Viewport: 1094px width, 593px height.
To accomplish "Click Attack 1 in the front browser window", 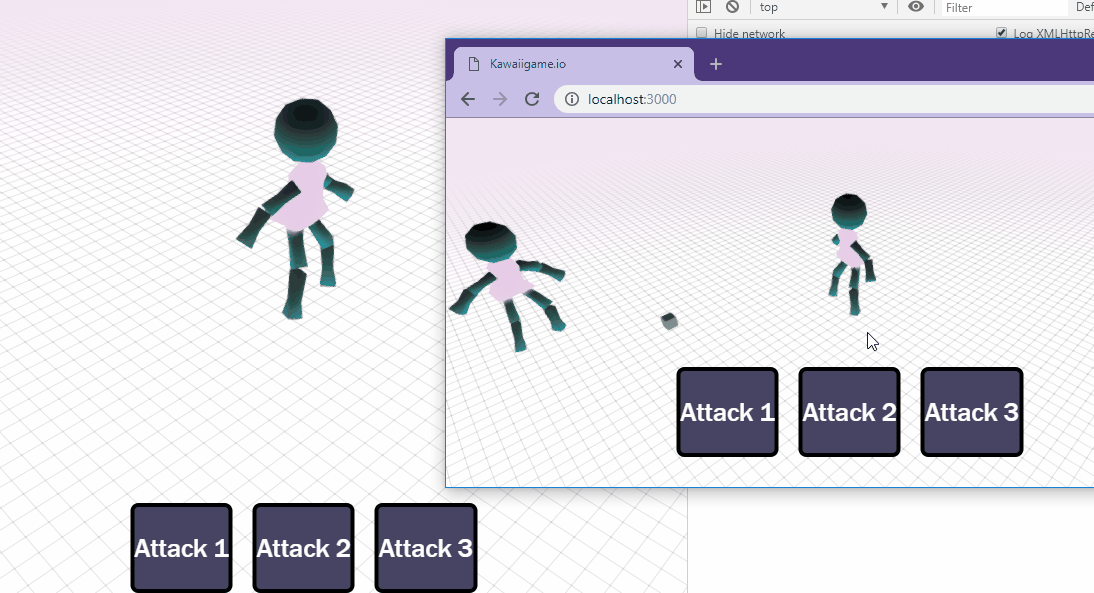I will 727,412.
